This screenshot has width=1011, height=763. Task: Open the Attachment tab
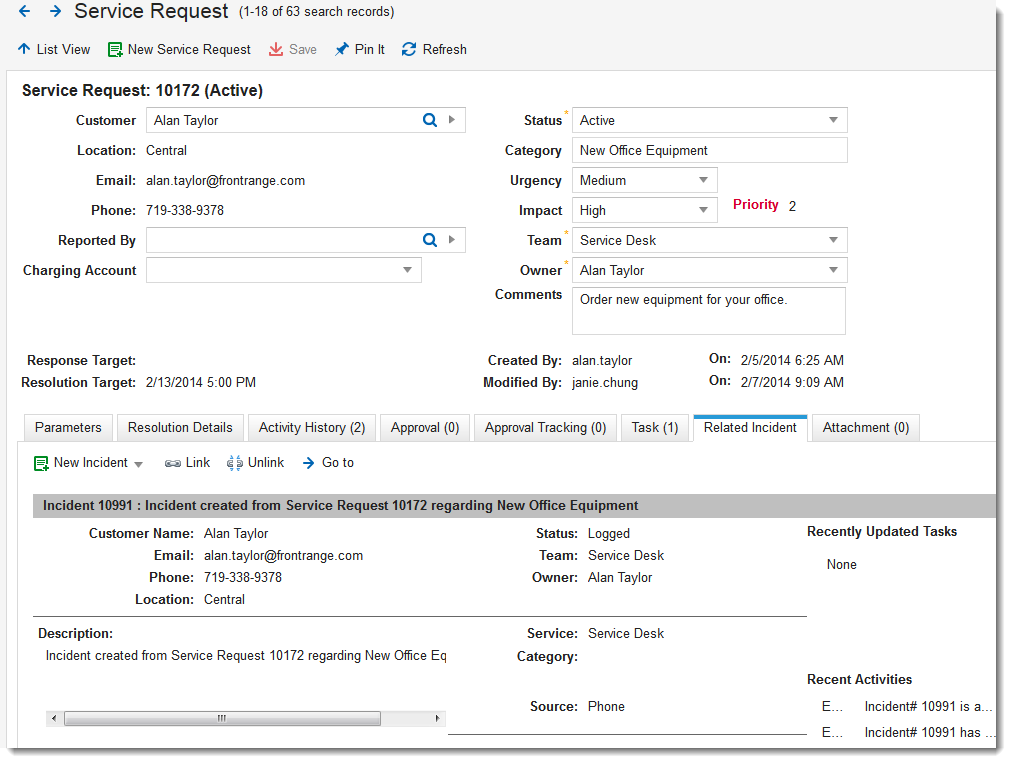[x=865, y=427]
